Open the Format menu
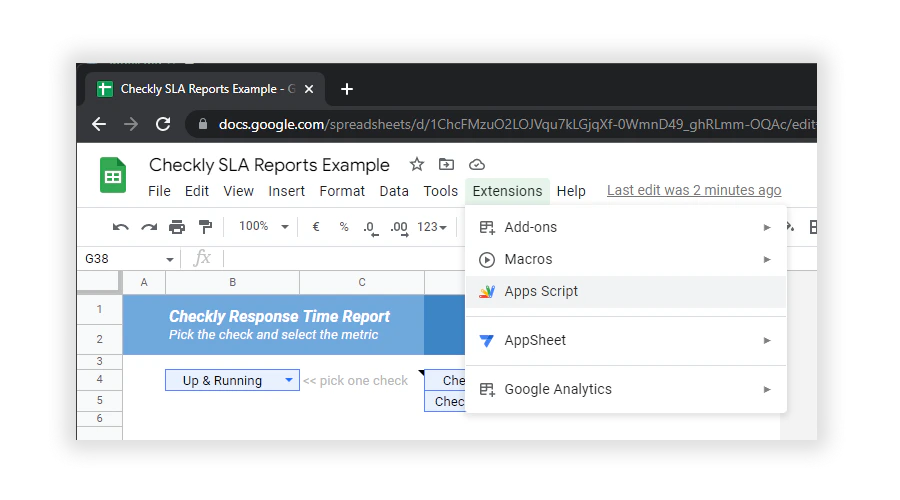900x500 pixels. (x=342, y=191)
